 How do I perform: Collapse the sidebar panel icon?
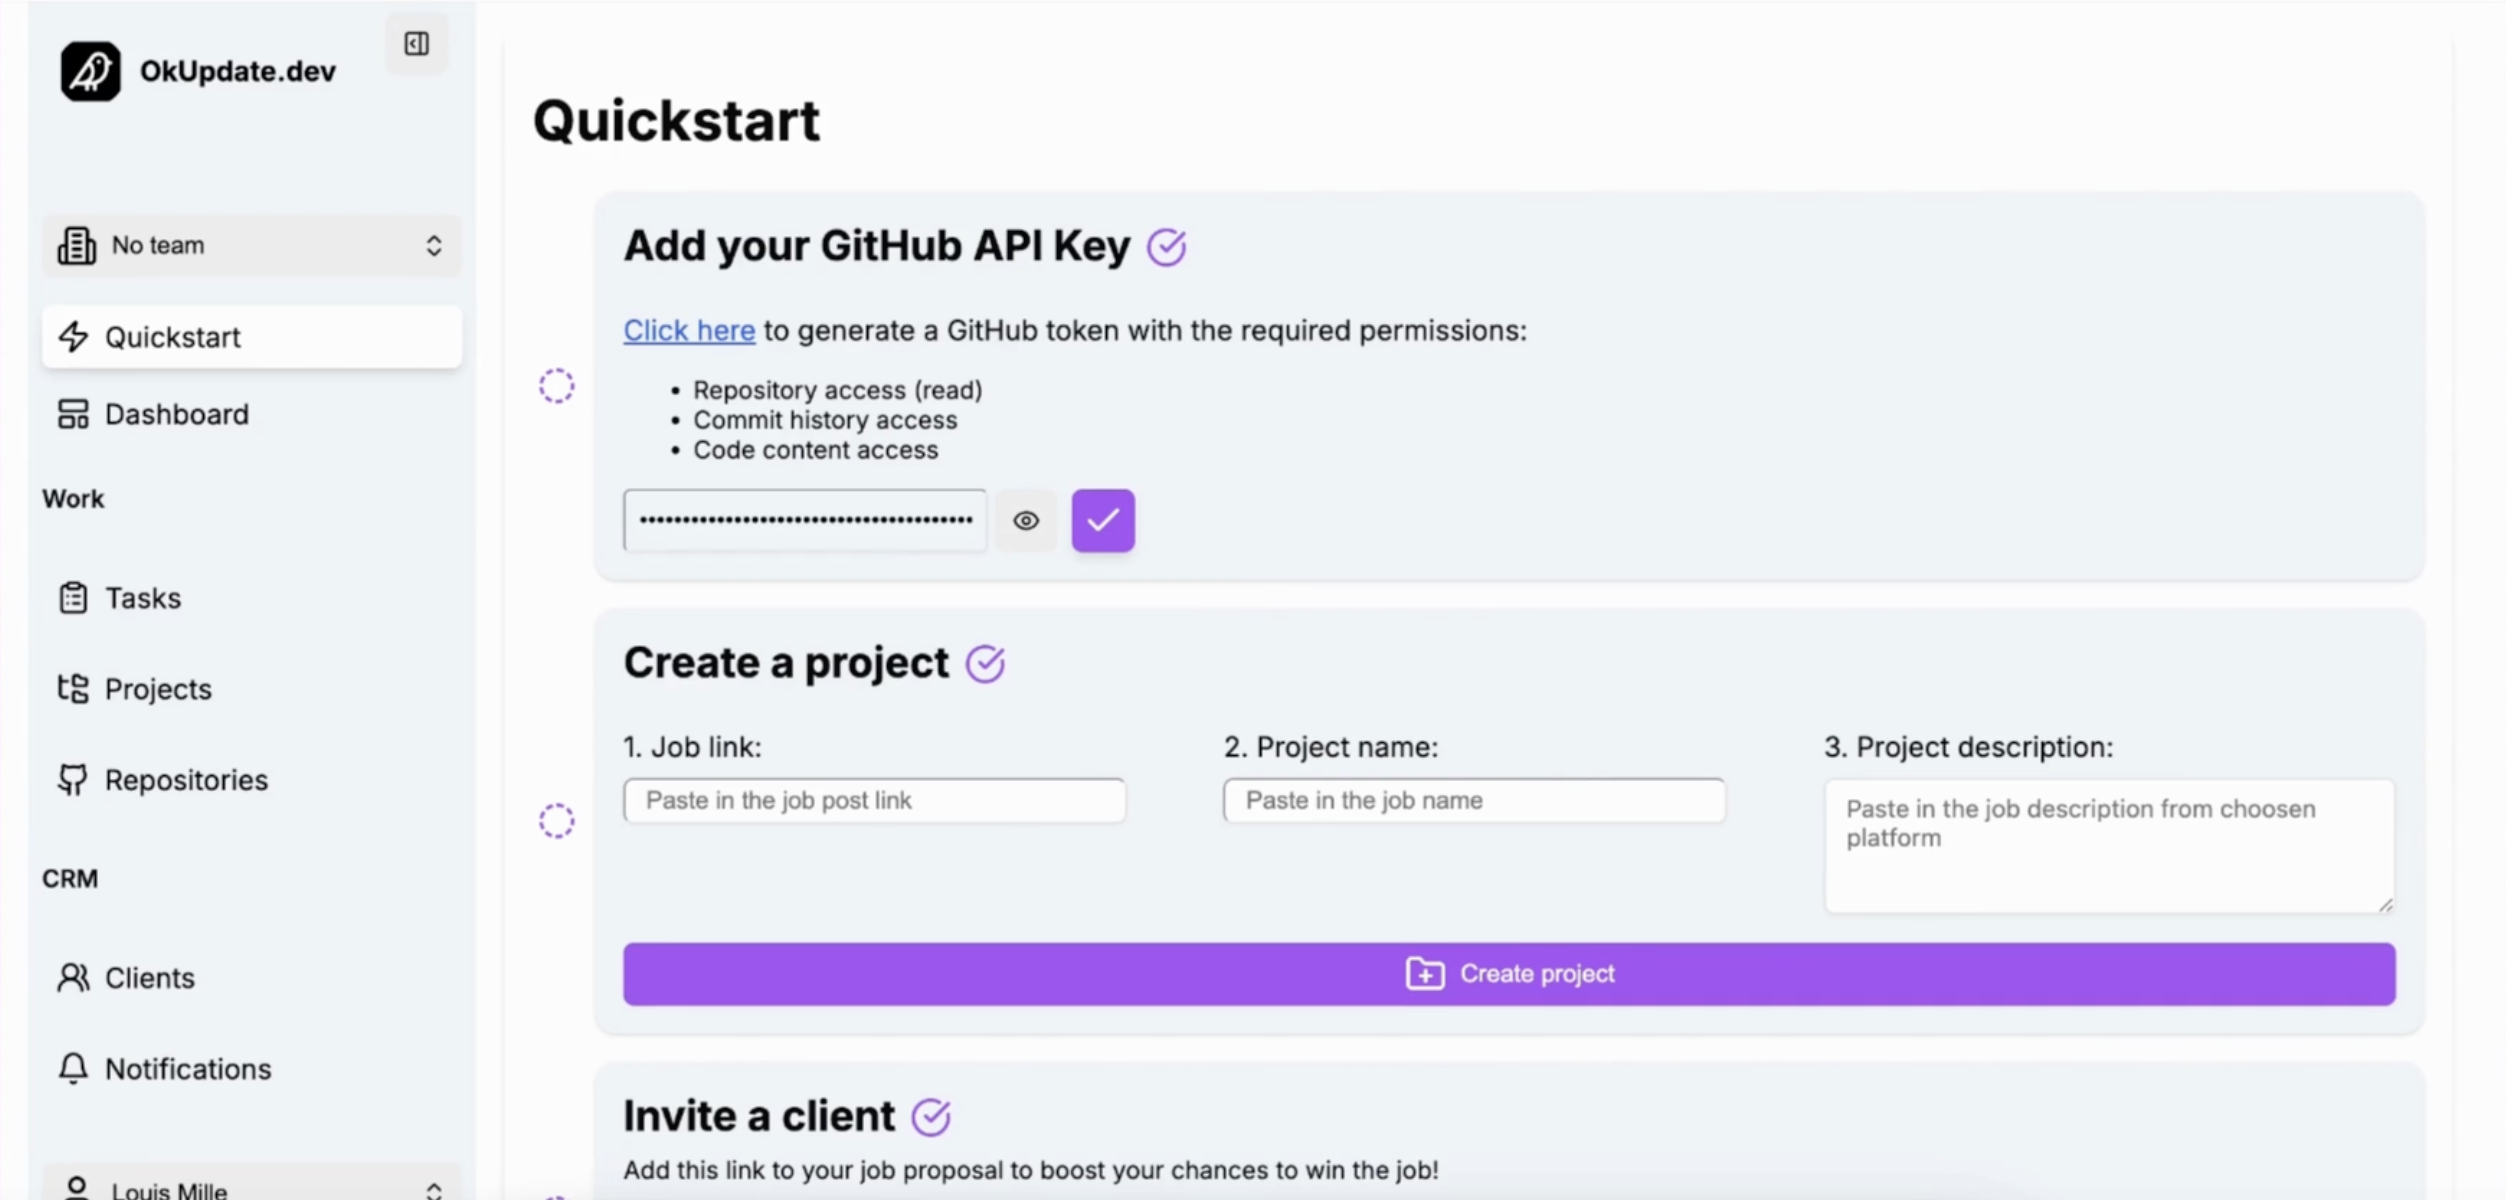pos(417,44)
